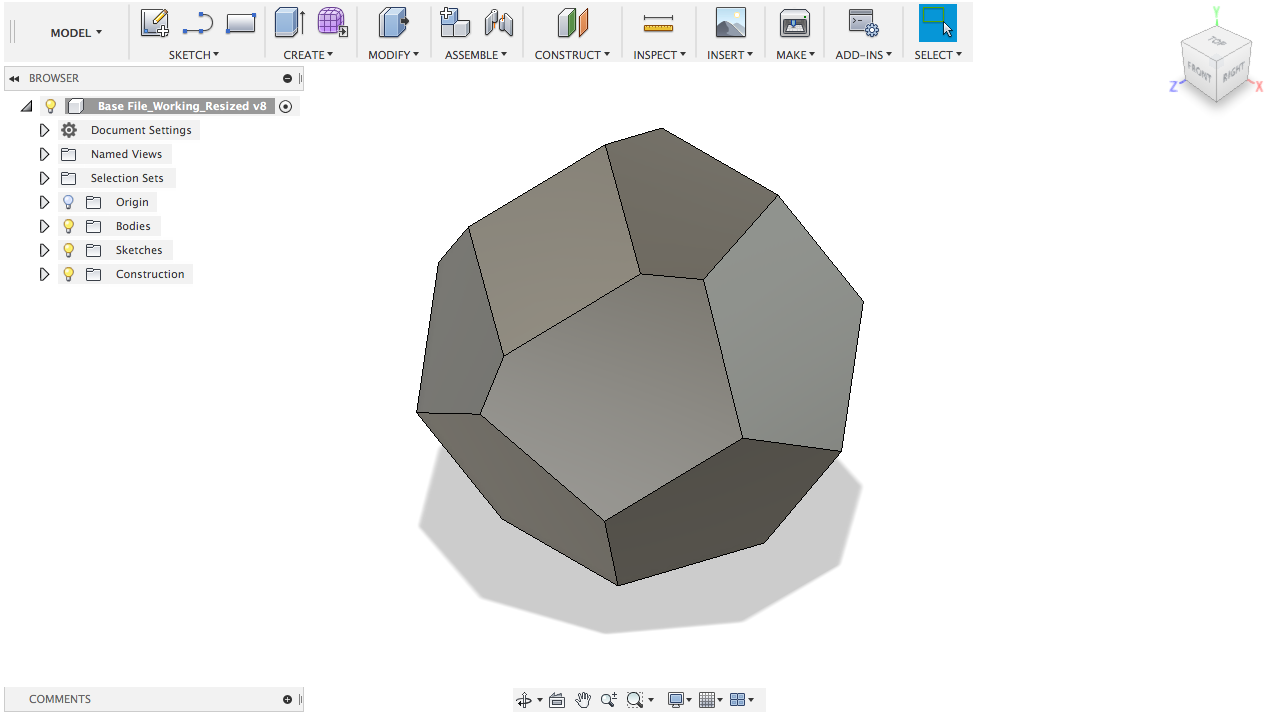Click the Viewports layout icon

737,700
